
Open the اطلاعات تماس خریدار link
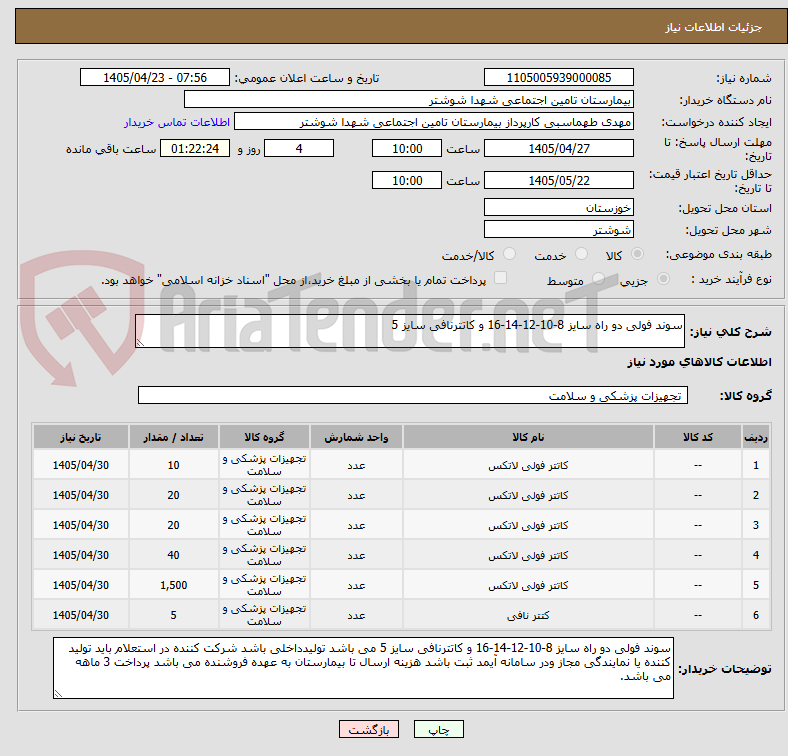[177, 122]
